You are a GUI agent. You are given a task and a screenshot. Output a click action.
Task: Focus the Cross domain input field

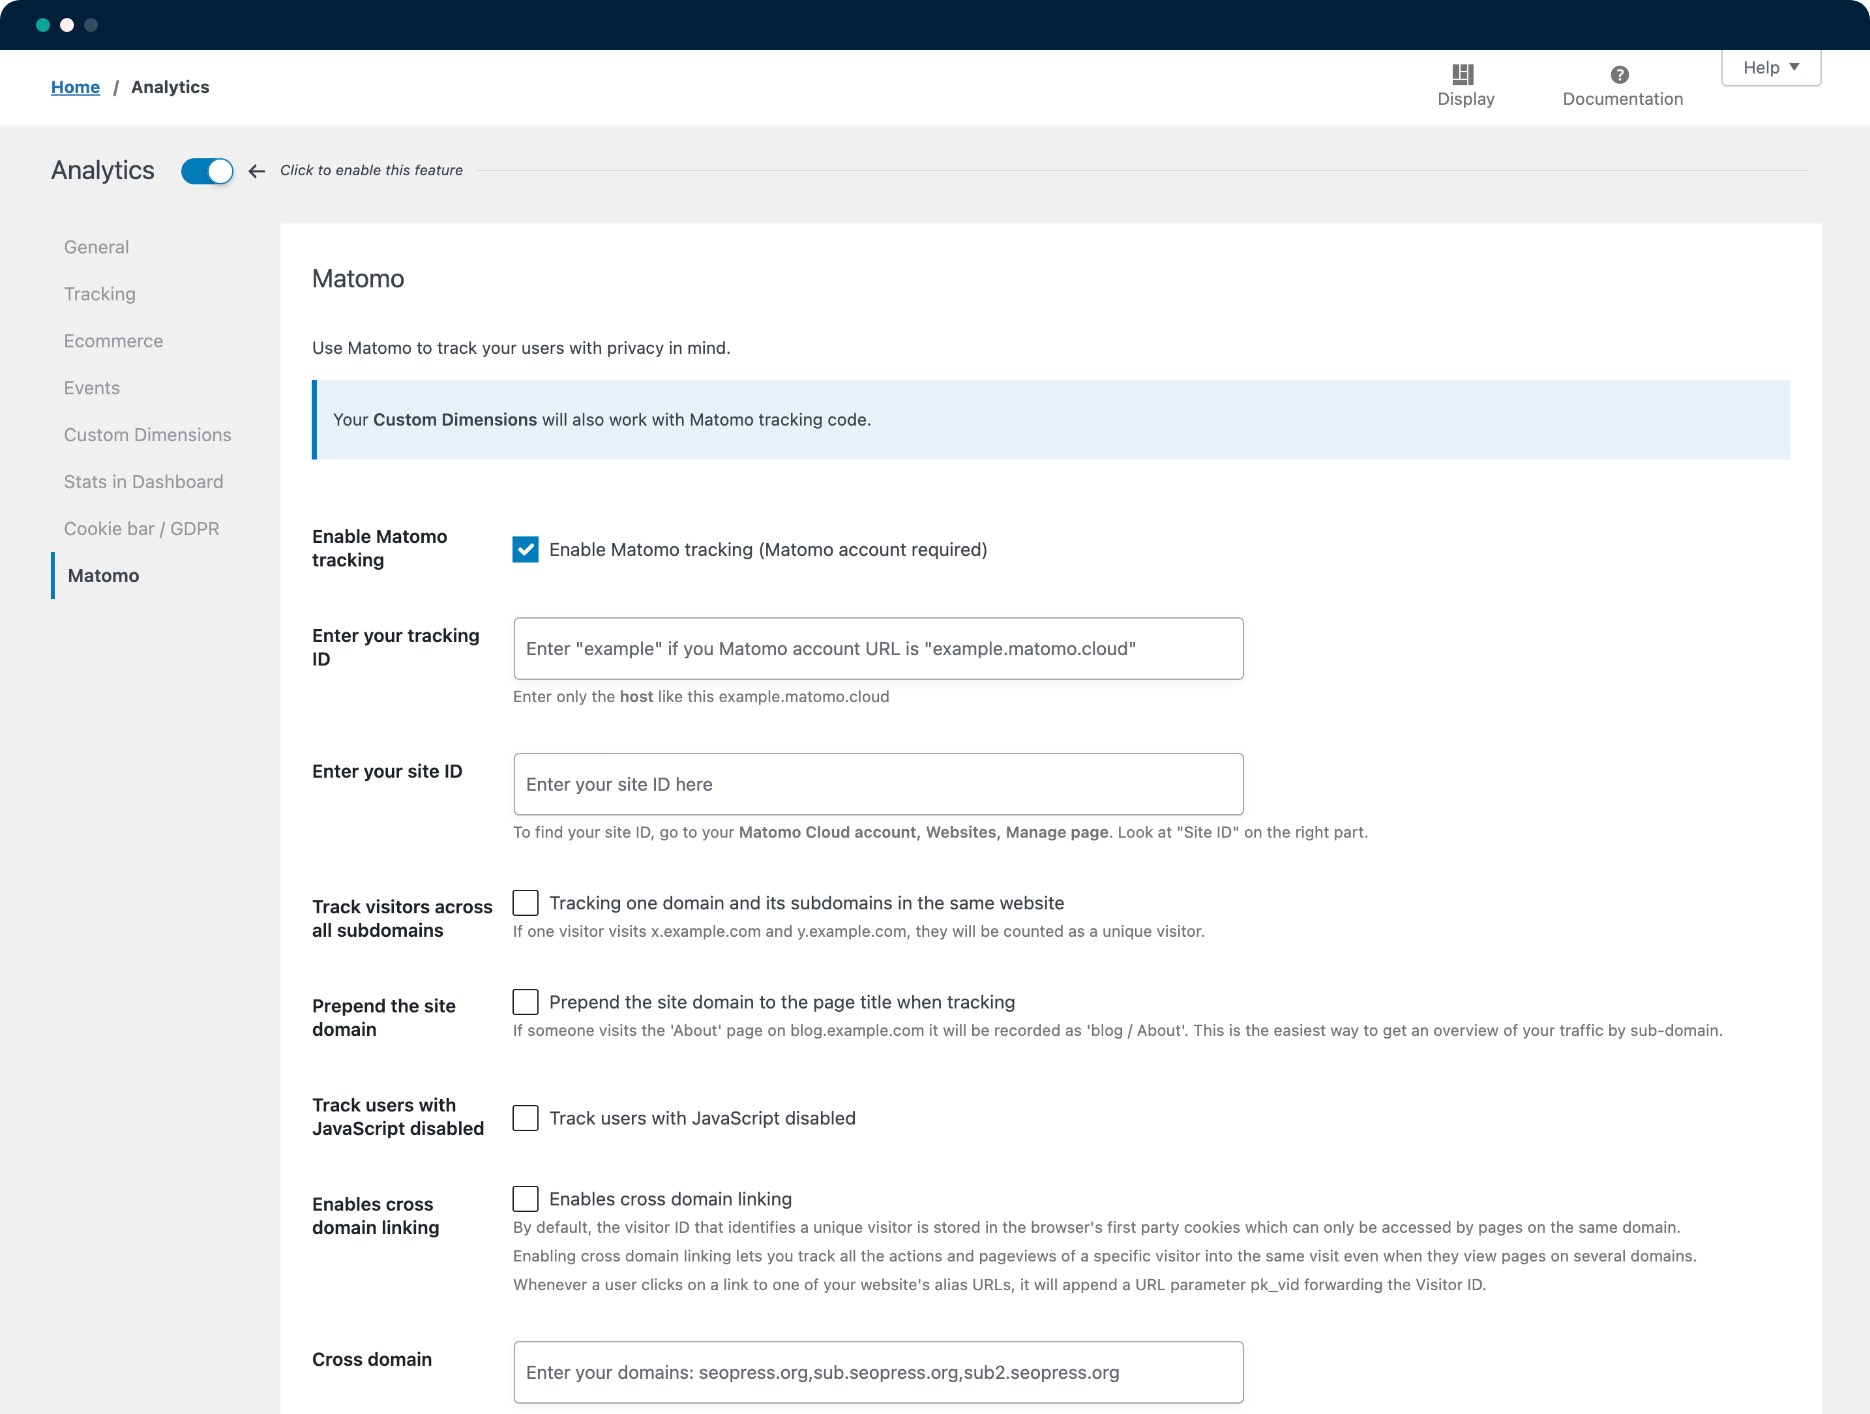click(x=878, y=1373)
